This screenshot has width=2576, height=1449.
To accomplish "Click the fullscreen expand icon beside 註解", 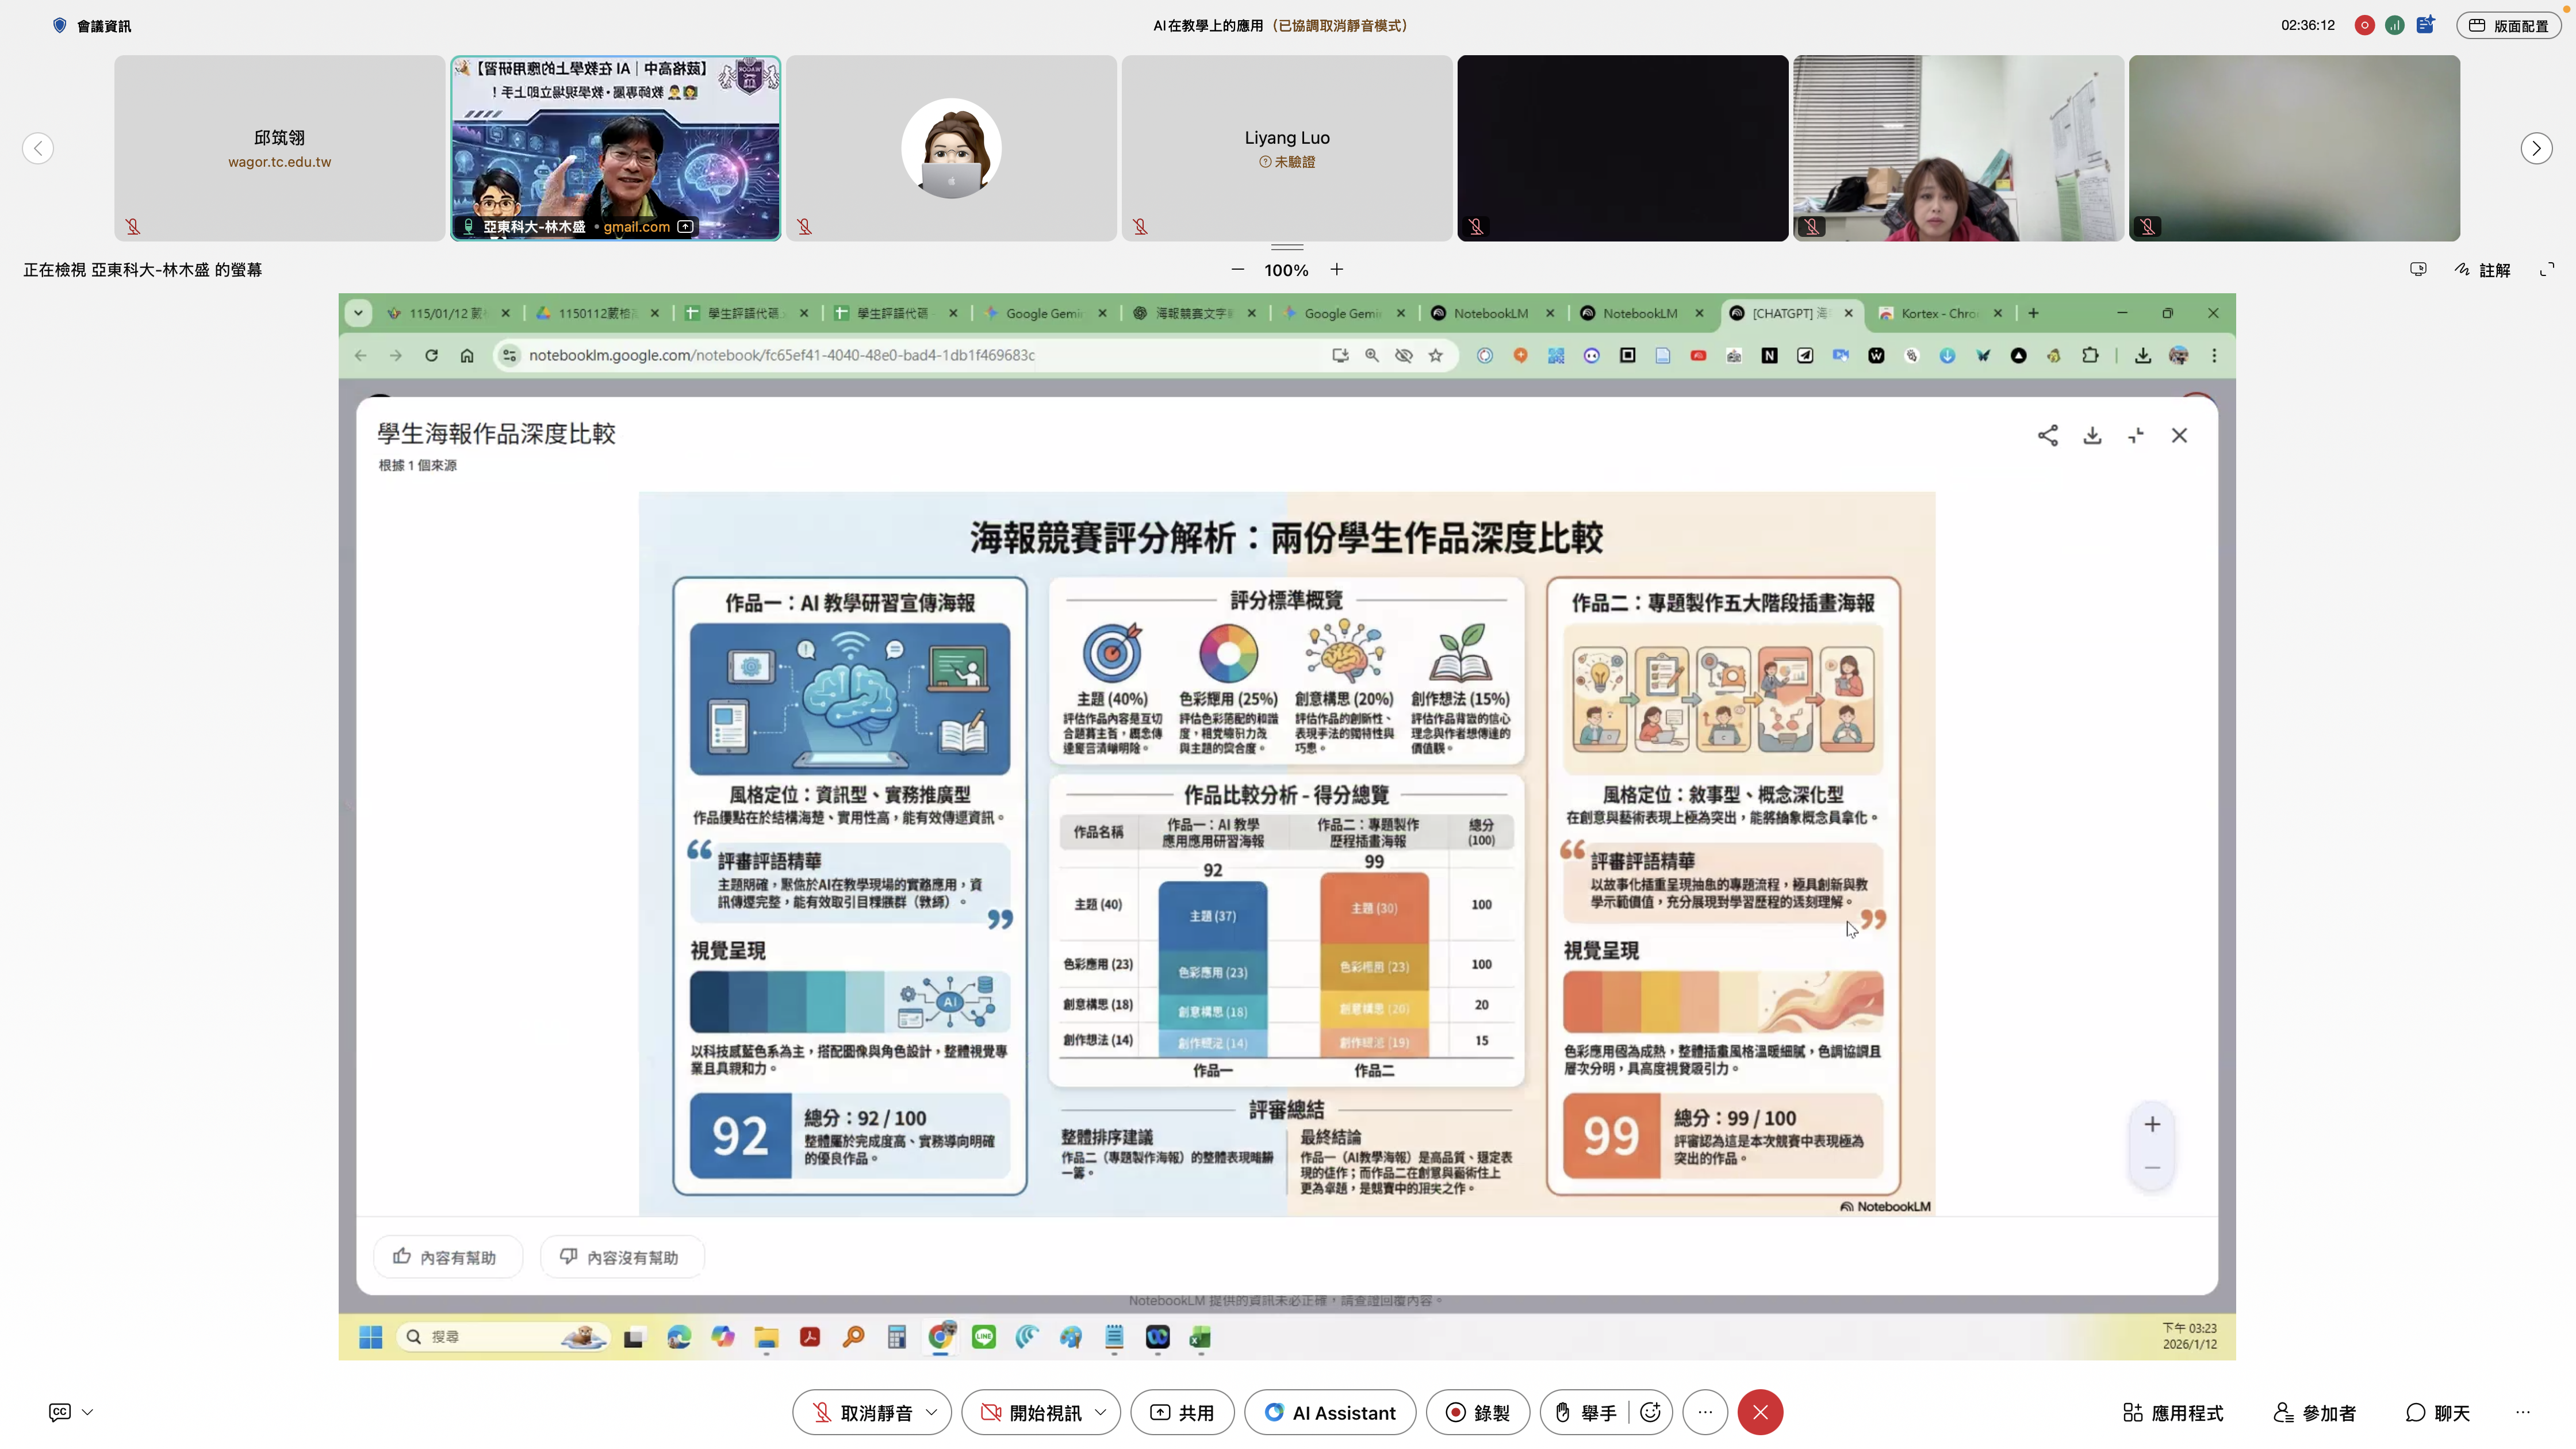I will click(2547, 270).
